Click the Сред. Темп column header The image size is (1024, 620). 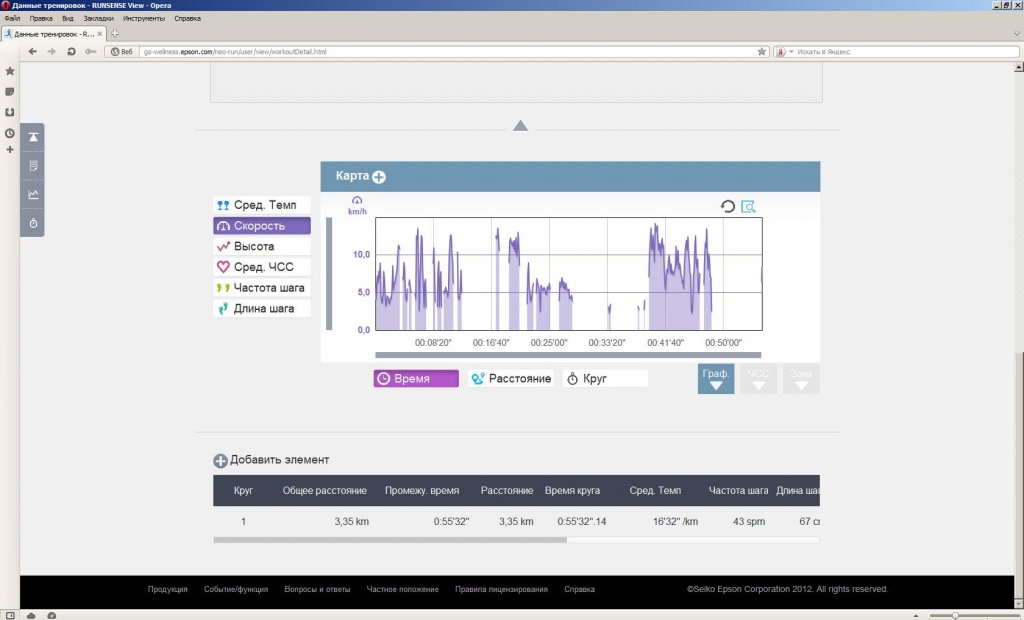click(655, 491)
